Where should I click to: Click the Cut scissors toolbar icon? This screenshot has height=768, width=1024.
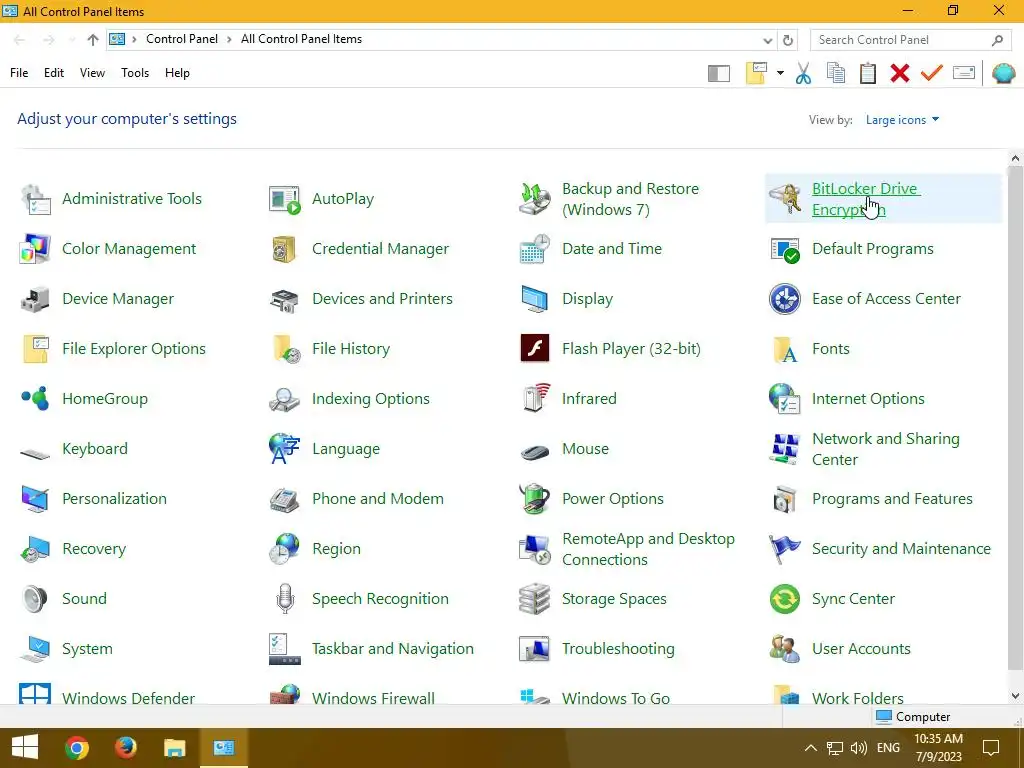(x=803, y=73)
